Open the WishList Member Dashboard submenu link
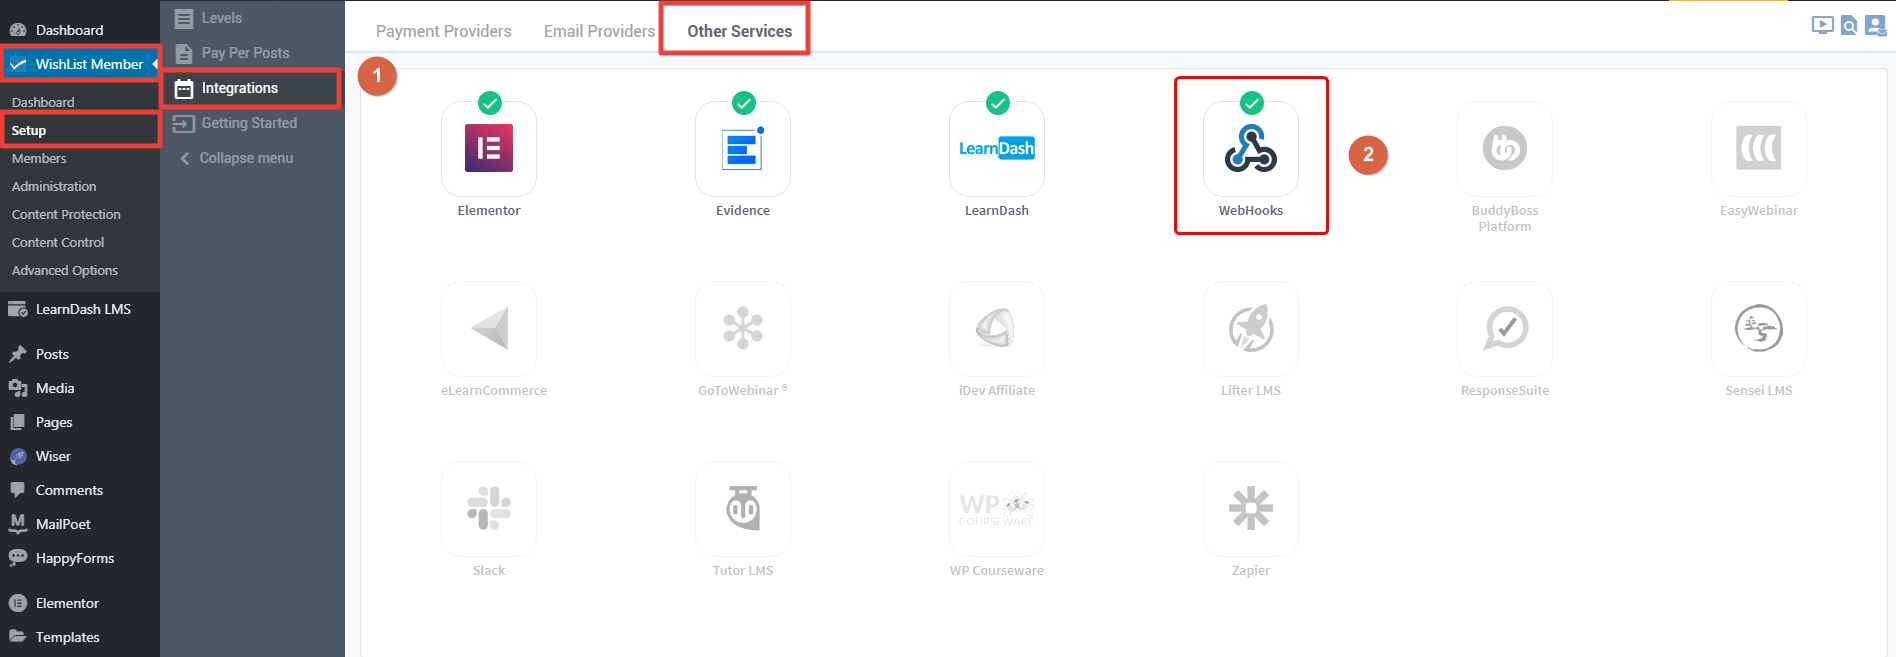Viewport: 1896px width, 657px height. 43,102
